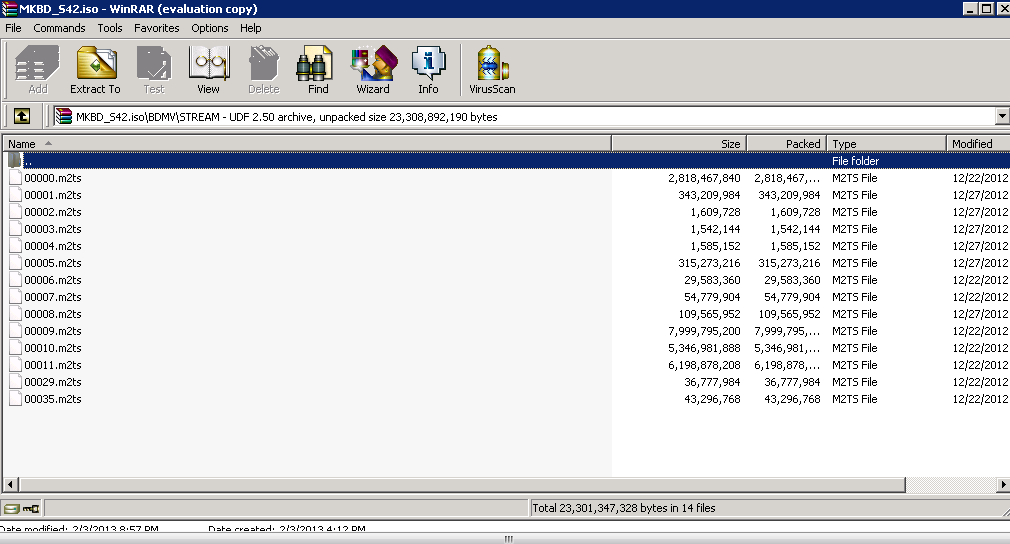1010x544 pixels.
Task: Click the Delete toolbar icon
Action: pos(264,70)
